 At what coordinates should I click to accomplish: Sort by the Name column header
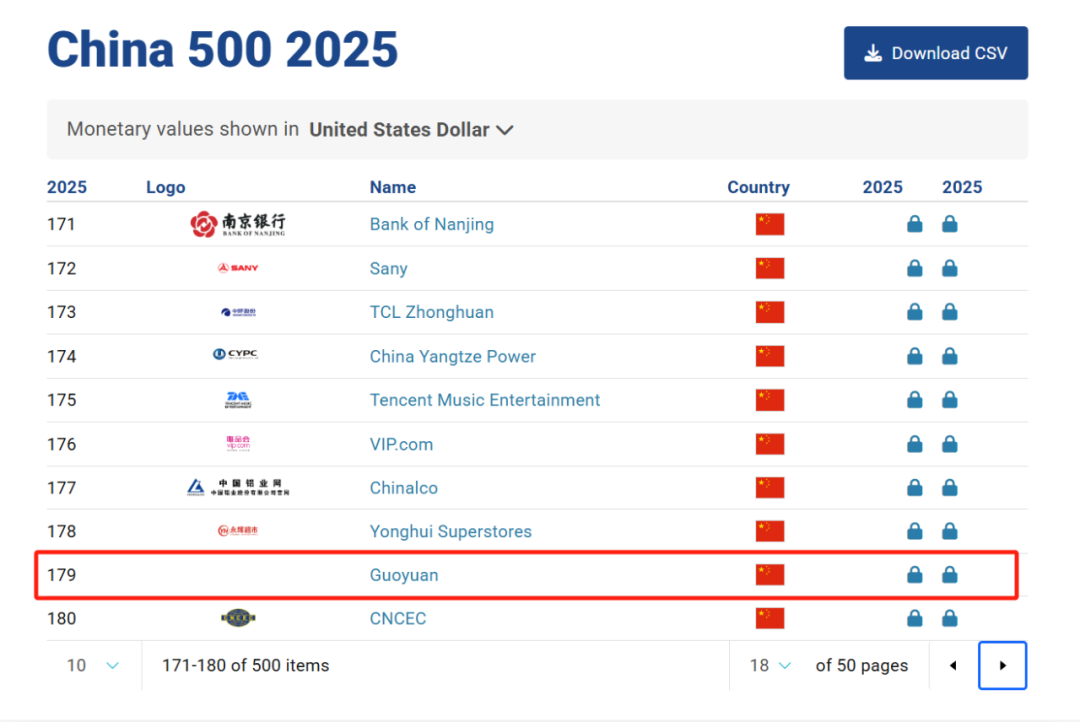click(x=393, y=187)
